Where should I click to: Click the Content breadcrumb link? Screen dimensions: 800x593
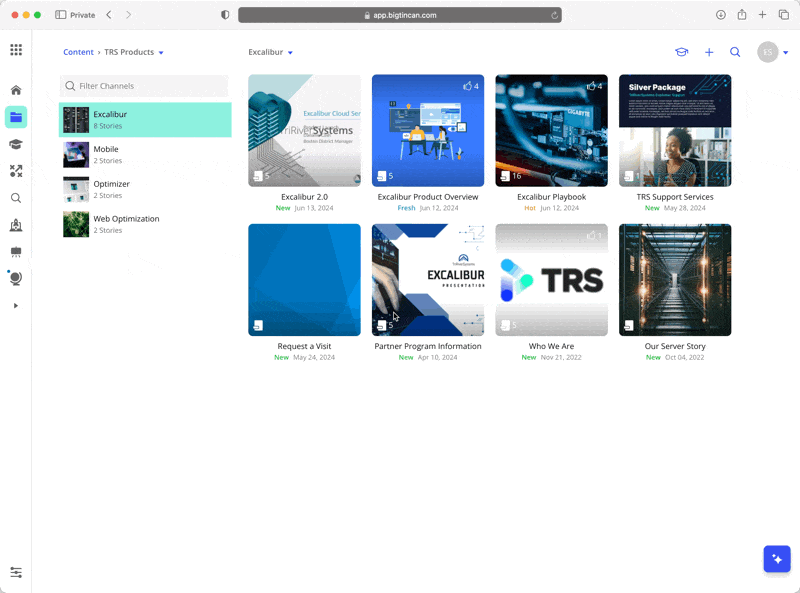click(x=78, y=52)
